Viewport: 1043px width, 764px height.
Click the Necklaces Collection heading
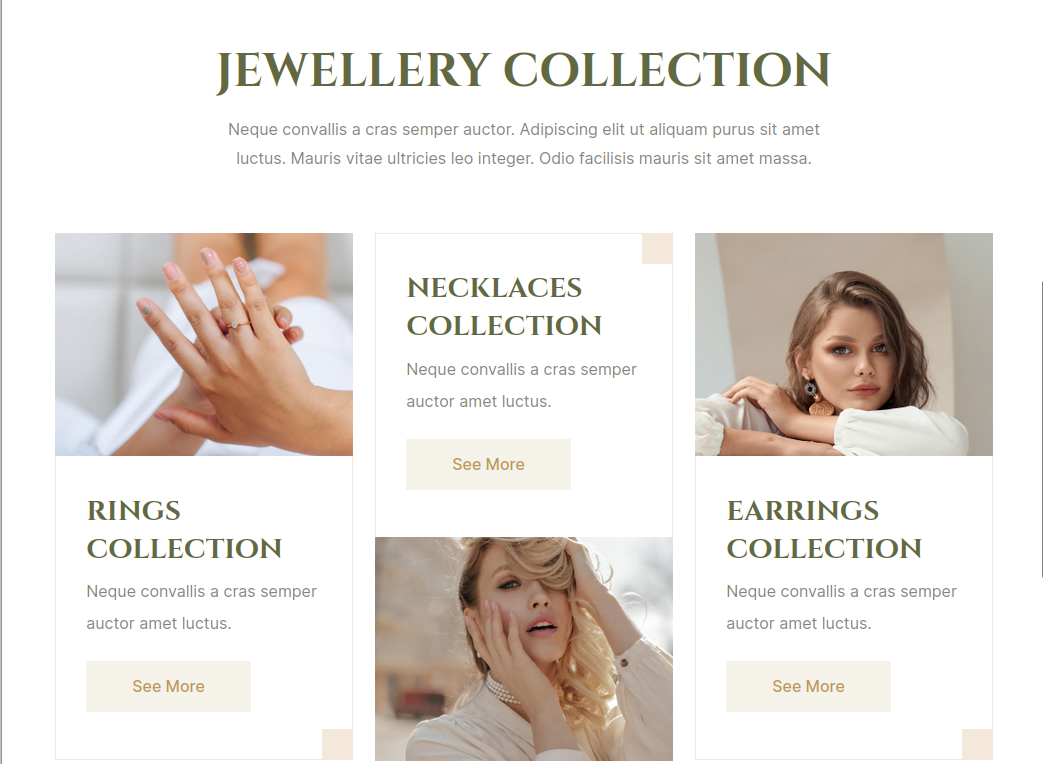[504, 307]
